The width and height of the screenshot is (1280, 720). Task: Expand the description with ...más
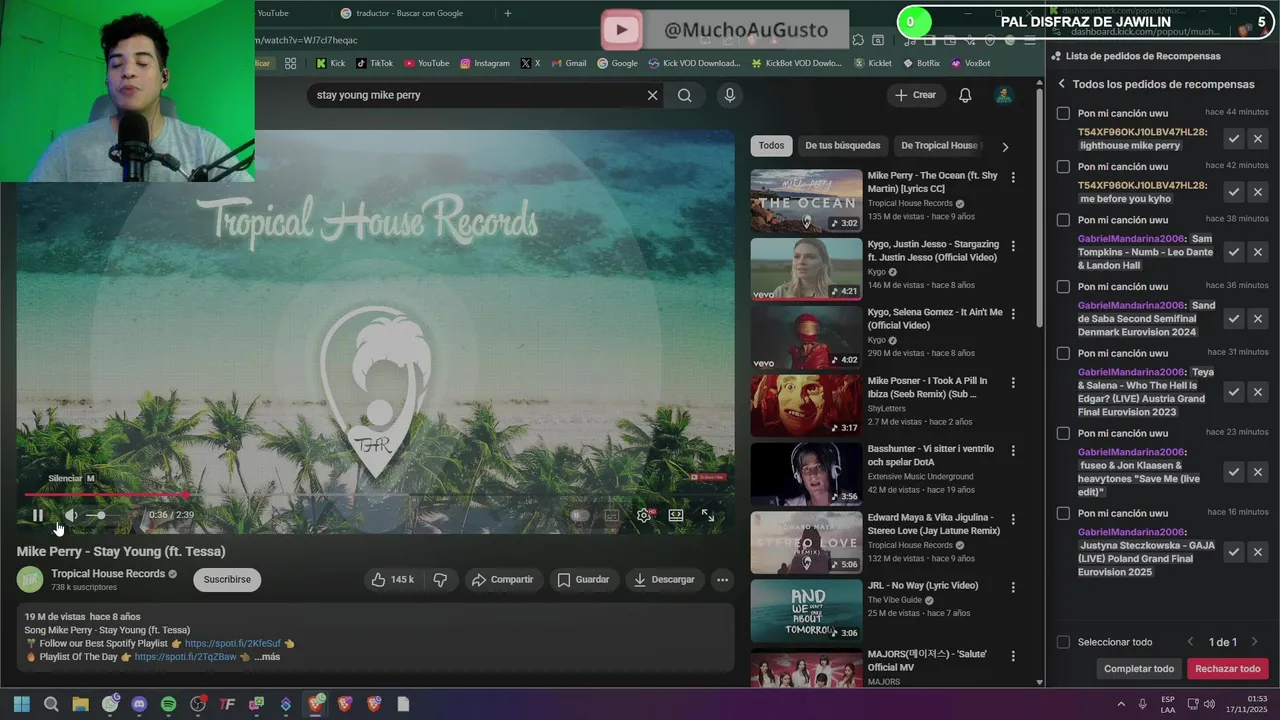(267, 657)
